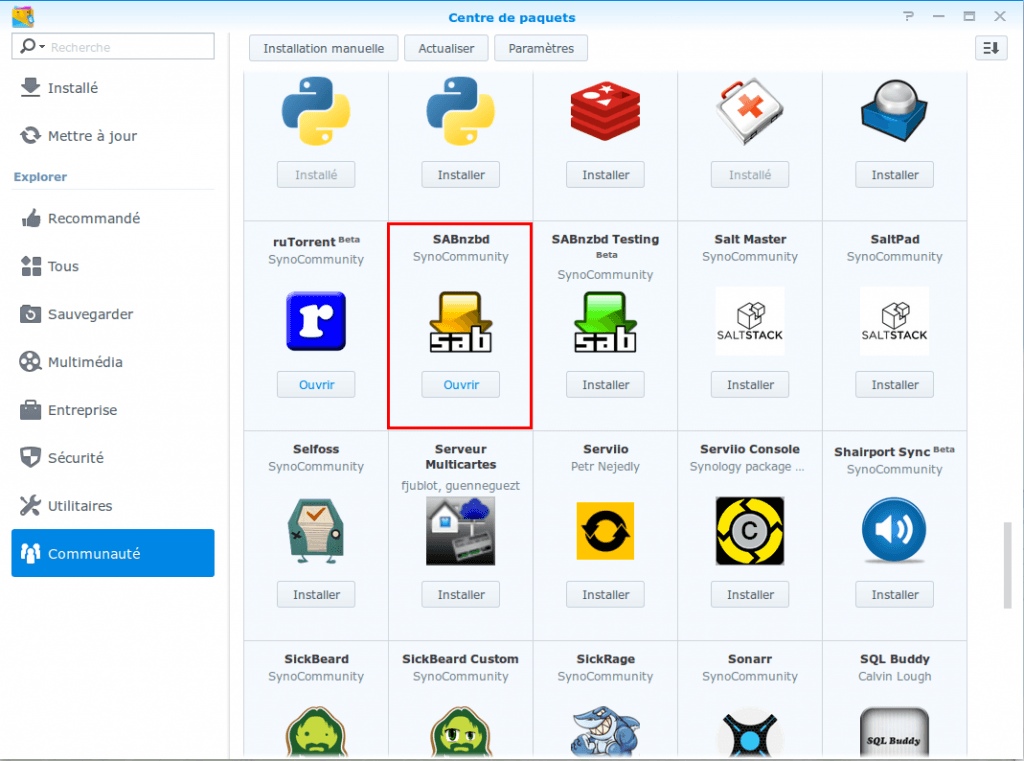
Task: Click the ruTorrent blue r icon
Action: tap(316, 321)
